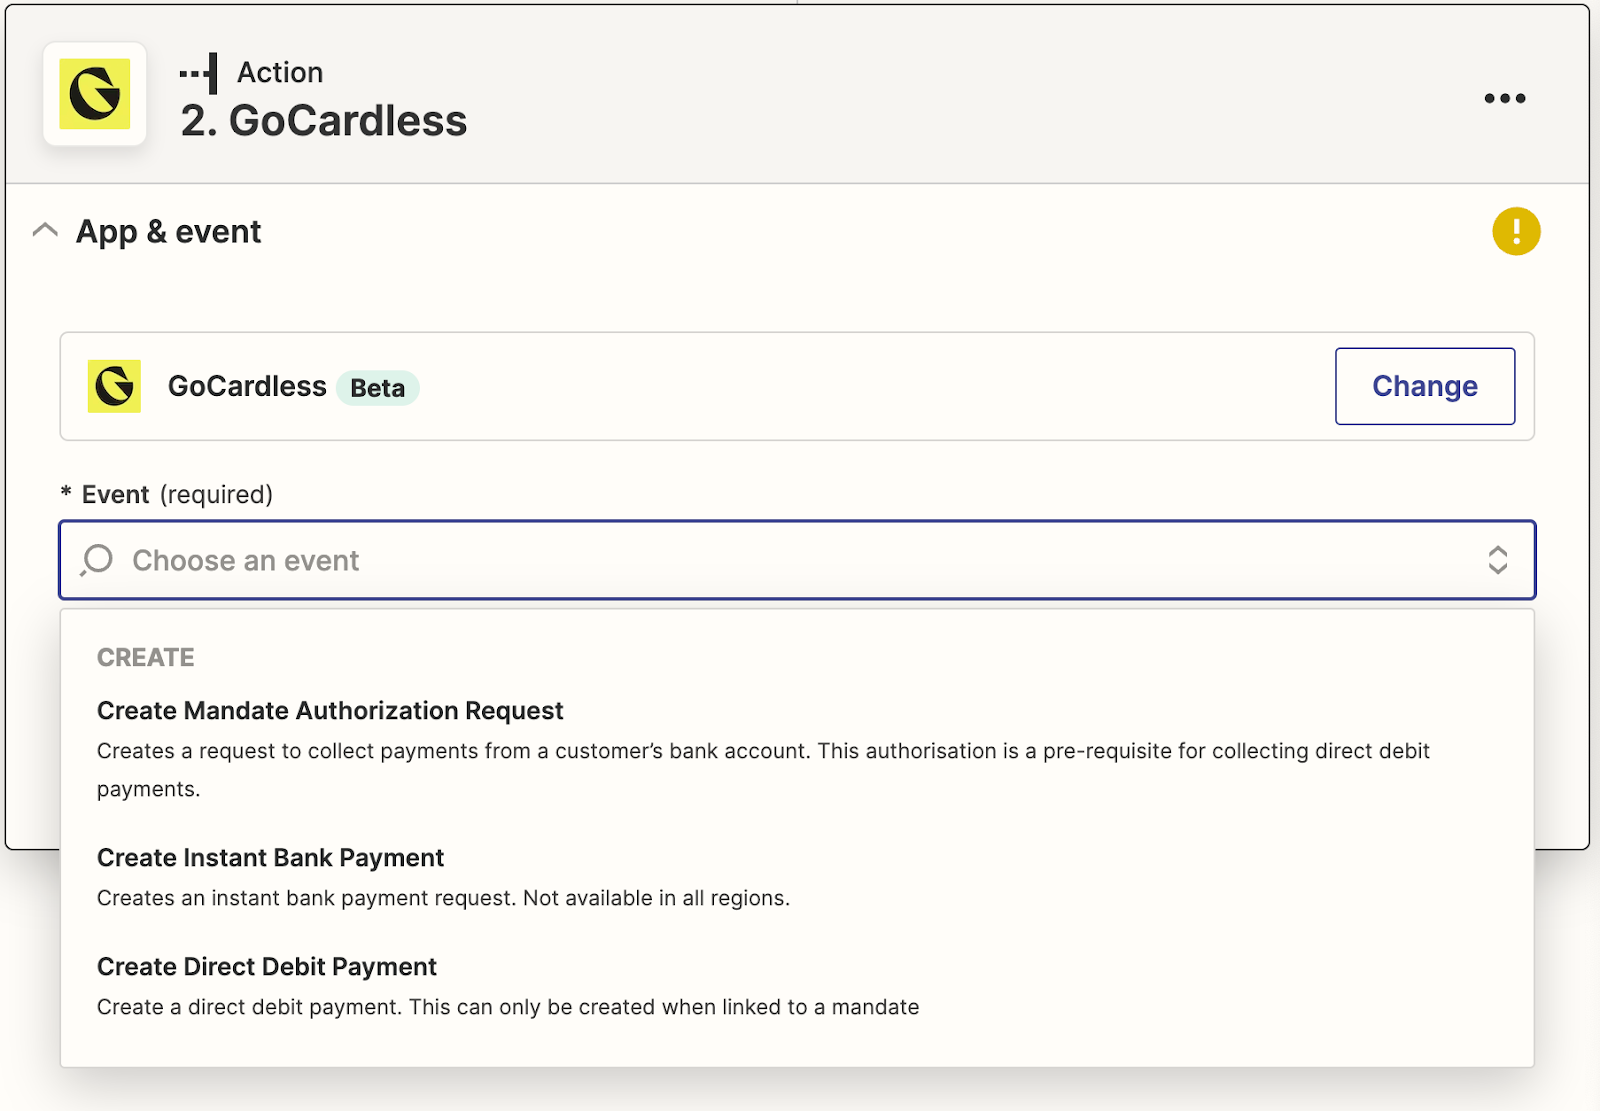Select 'Create Mandate Authorization Request' event
1600x1111 pixels.
tap(330, 711)
